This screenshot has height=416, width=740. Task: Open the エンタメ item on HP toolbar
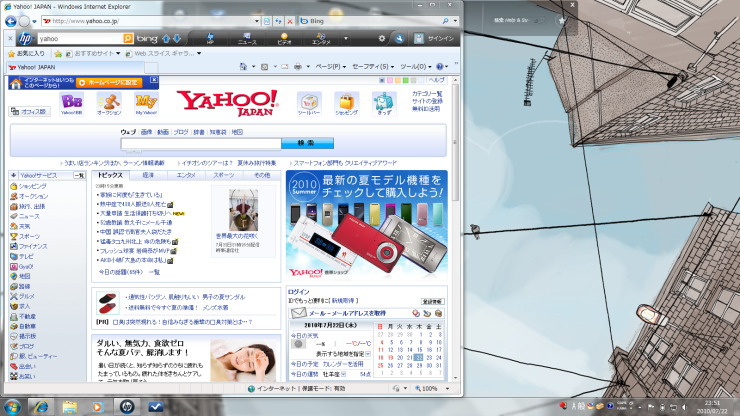[321, 39]
